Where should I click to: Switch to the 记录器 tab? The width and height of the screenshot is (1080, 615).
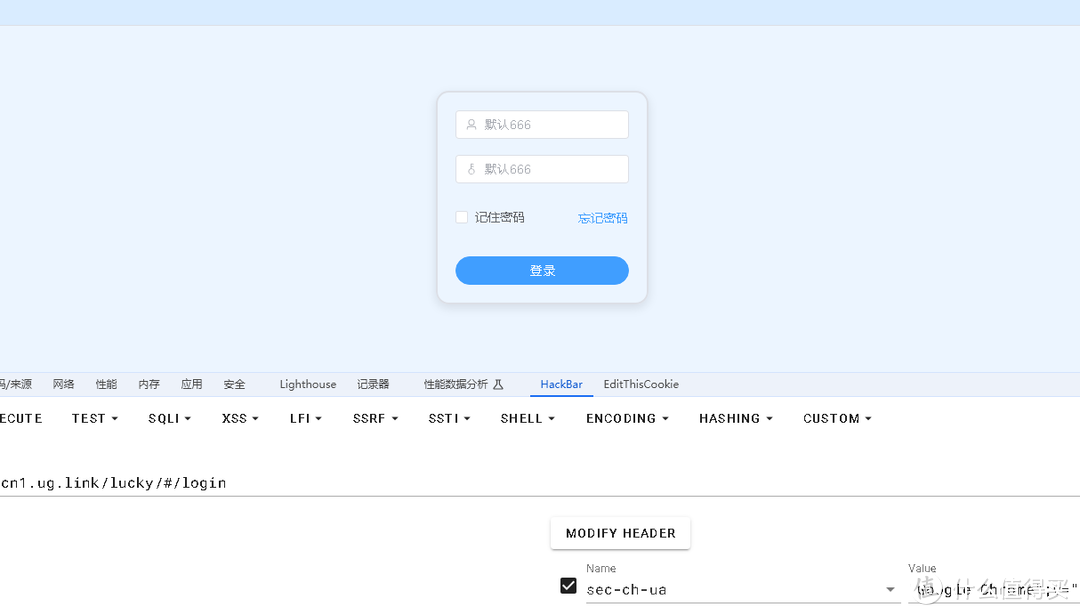click(x=373, y=384)
